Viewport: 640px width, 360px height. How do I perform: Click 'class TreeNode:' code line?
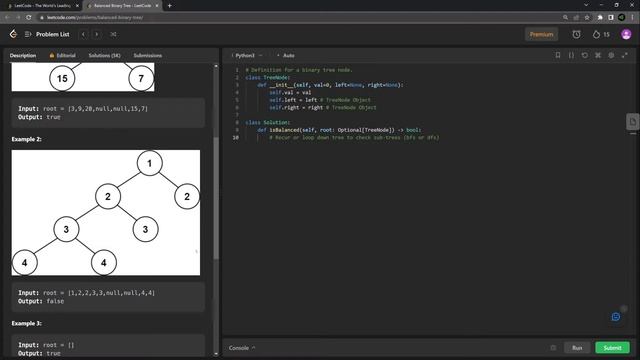click(x=268, y=78)
